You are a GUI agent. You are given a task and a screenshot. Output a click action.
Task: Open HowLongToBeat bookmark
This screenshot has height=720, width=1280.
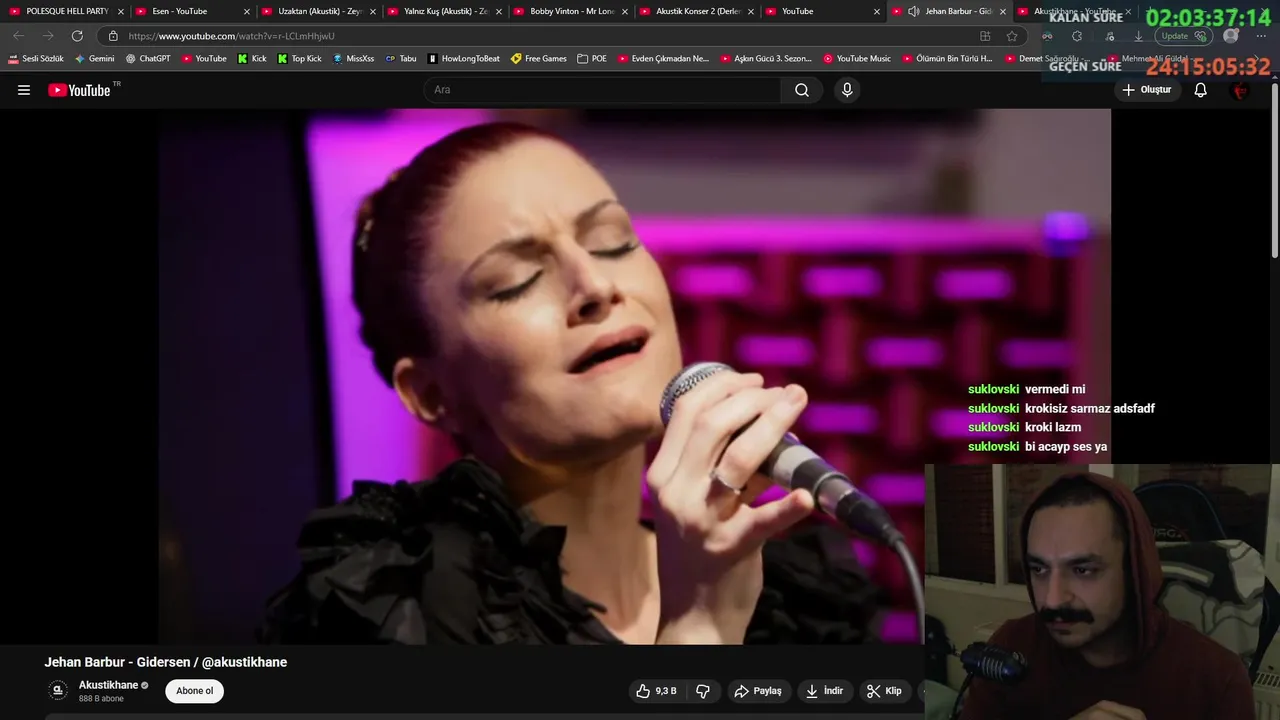click(x=463, y=59)
